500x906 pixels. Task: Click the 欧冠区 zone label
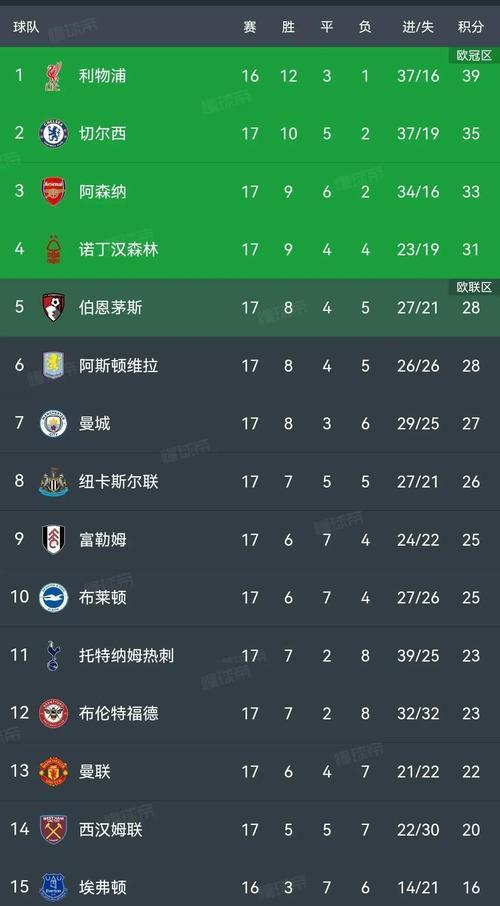tap(474, 55)
